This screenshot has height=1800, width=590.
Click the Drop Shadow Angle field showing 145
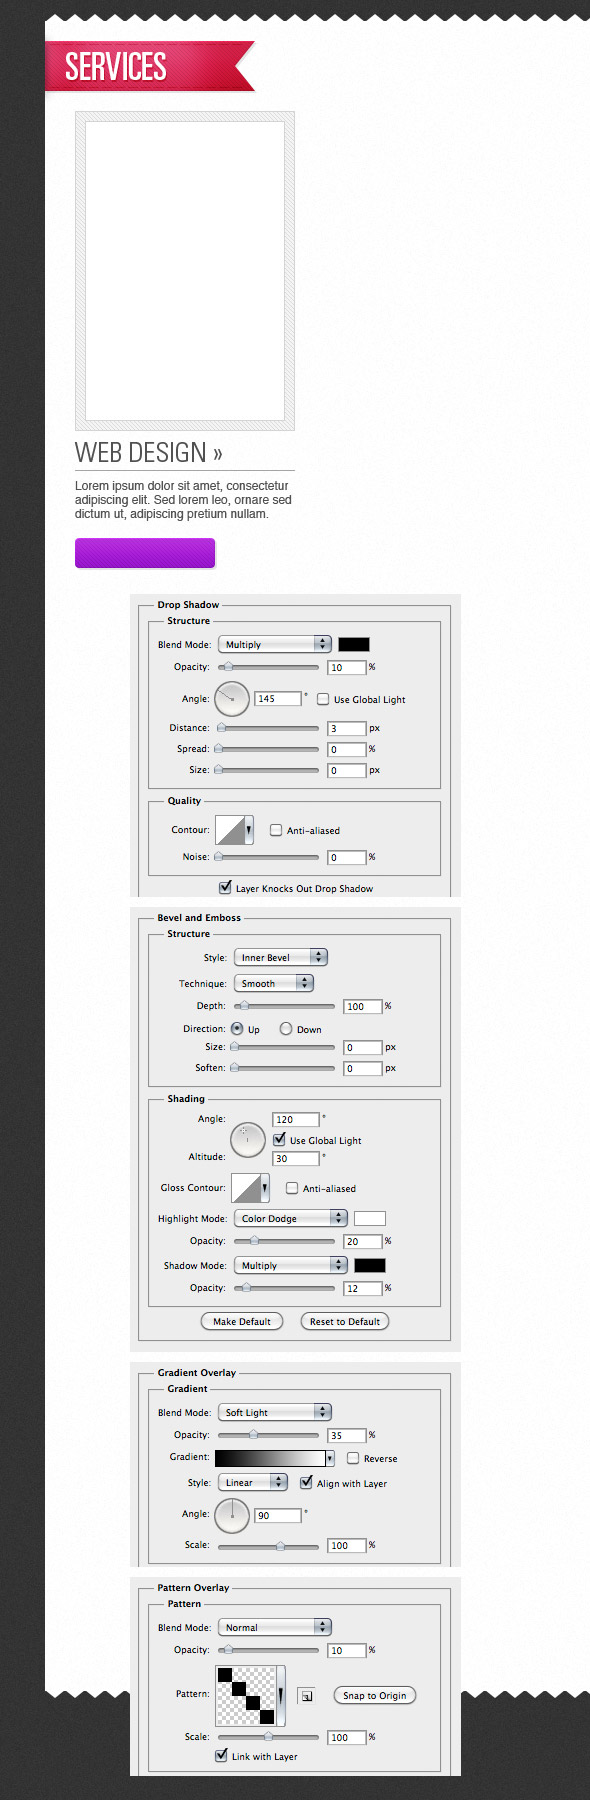pos(278,699)
